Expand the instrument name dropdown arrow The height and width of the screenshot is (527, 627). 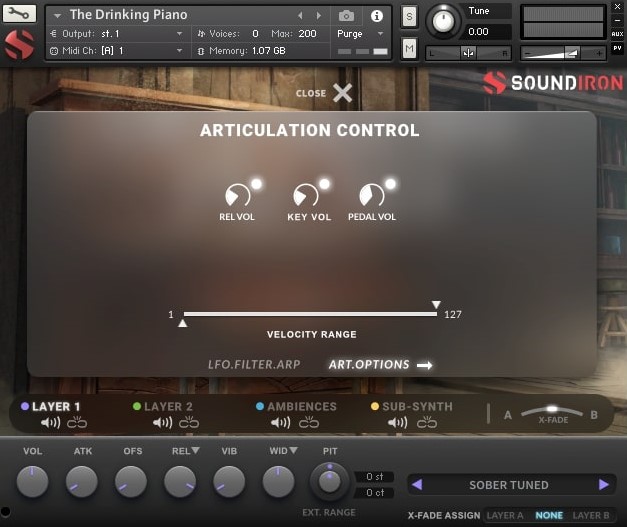[x=57, y=16]
